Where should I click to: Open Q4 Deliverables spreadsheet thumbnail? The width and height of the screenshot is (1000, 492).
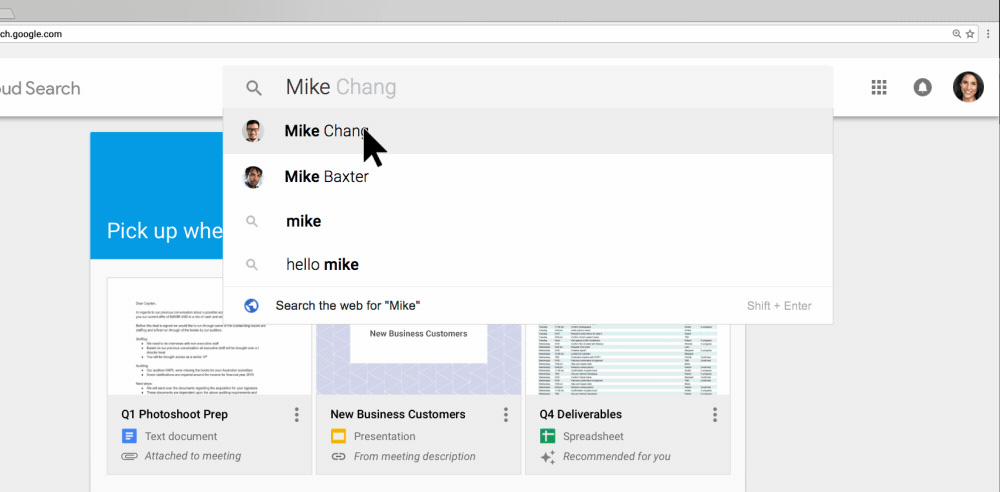[628, 359]
